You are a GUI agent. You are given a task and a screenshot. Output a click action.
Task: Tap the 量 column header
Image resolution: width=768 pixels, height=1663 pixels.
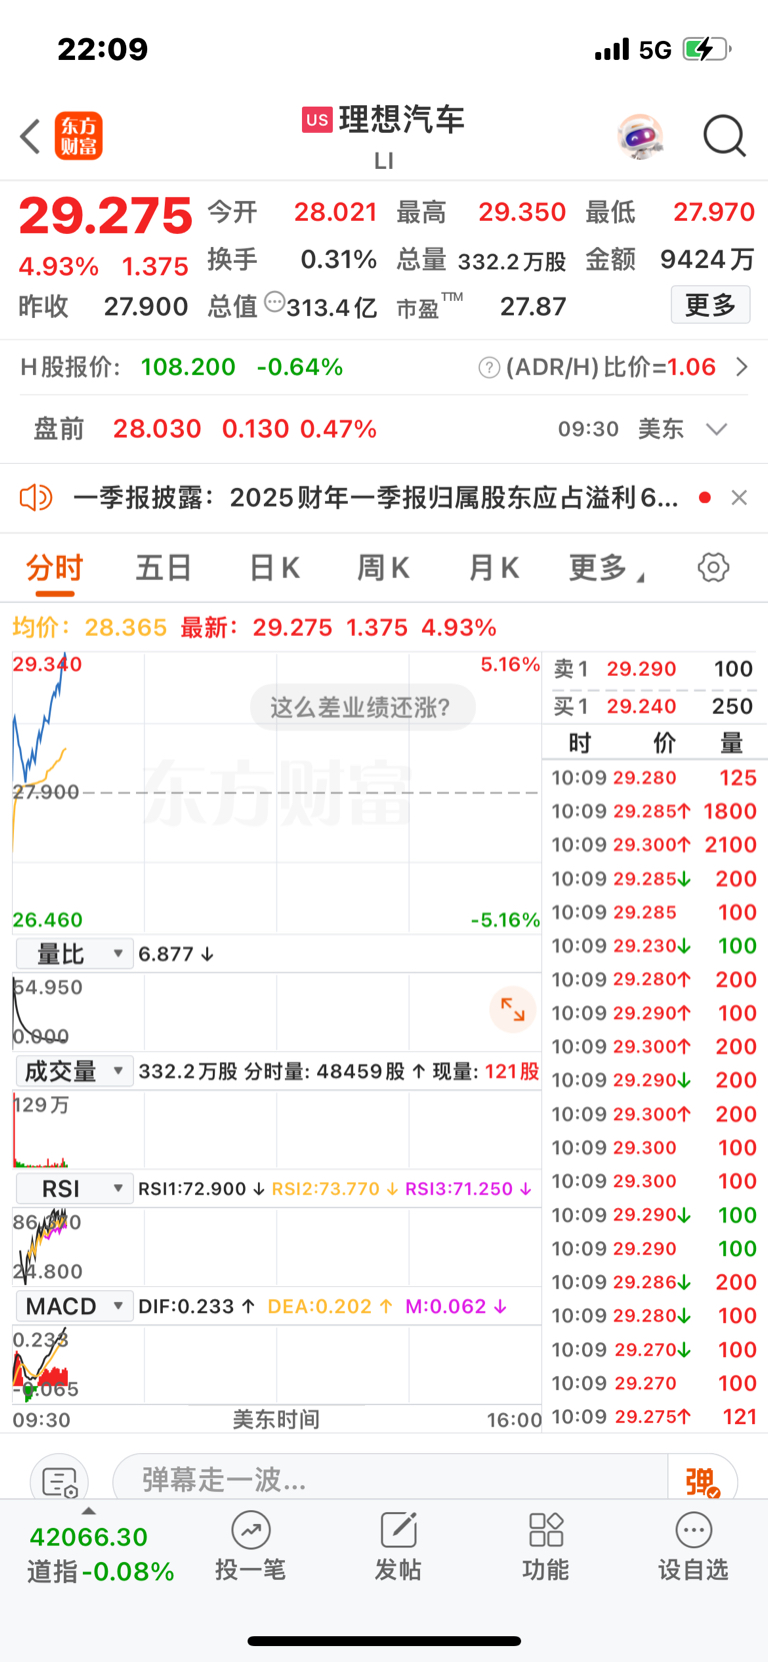tap(732, 743)
